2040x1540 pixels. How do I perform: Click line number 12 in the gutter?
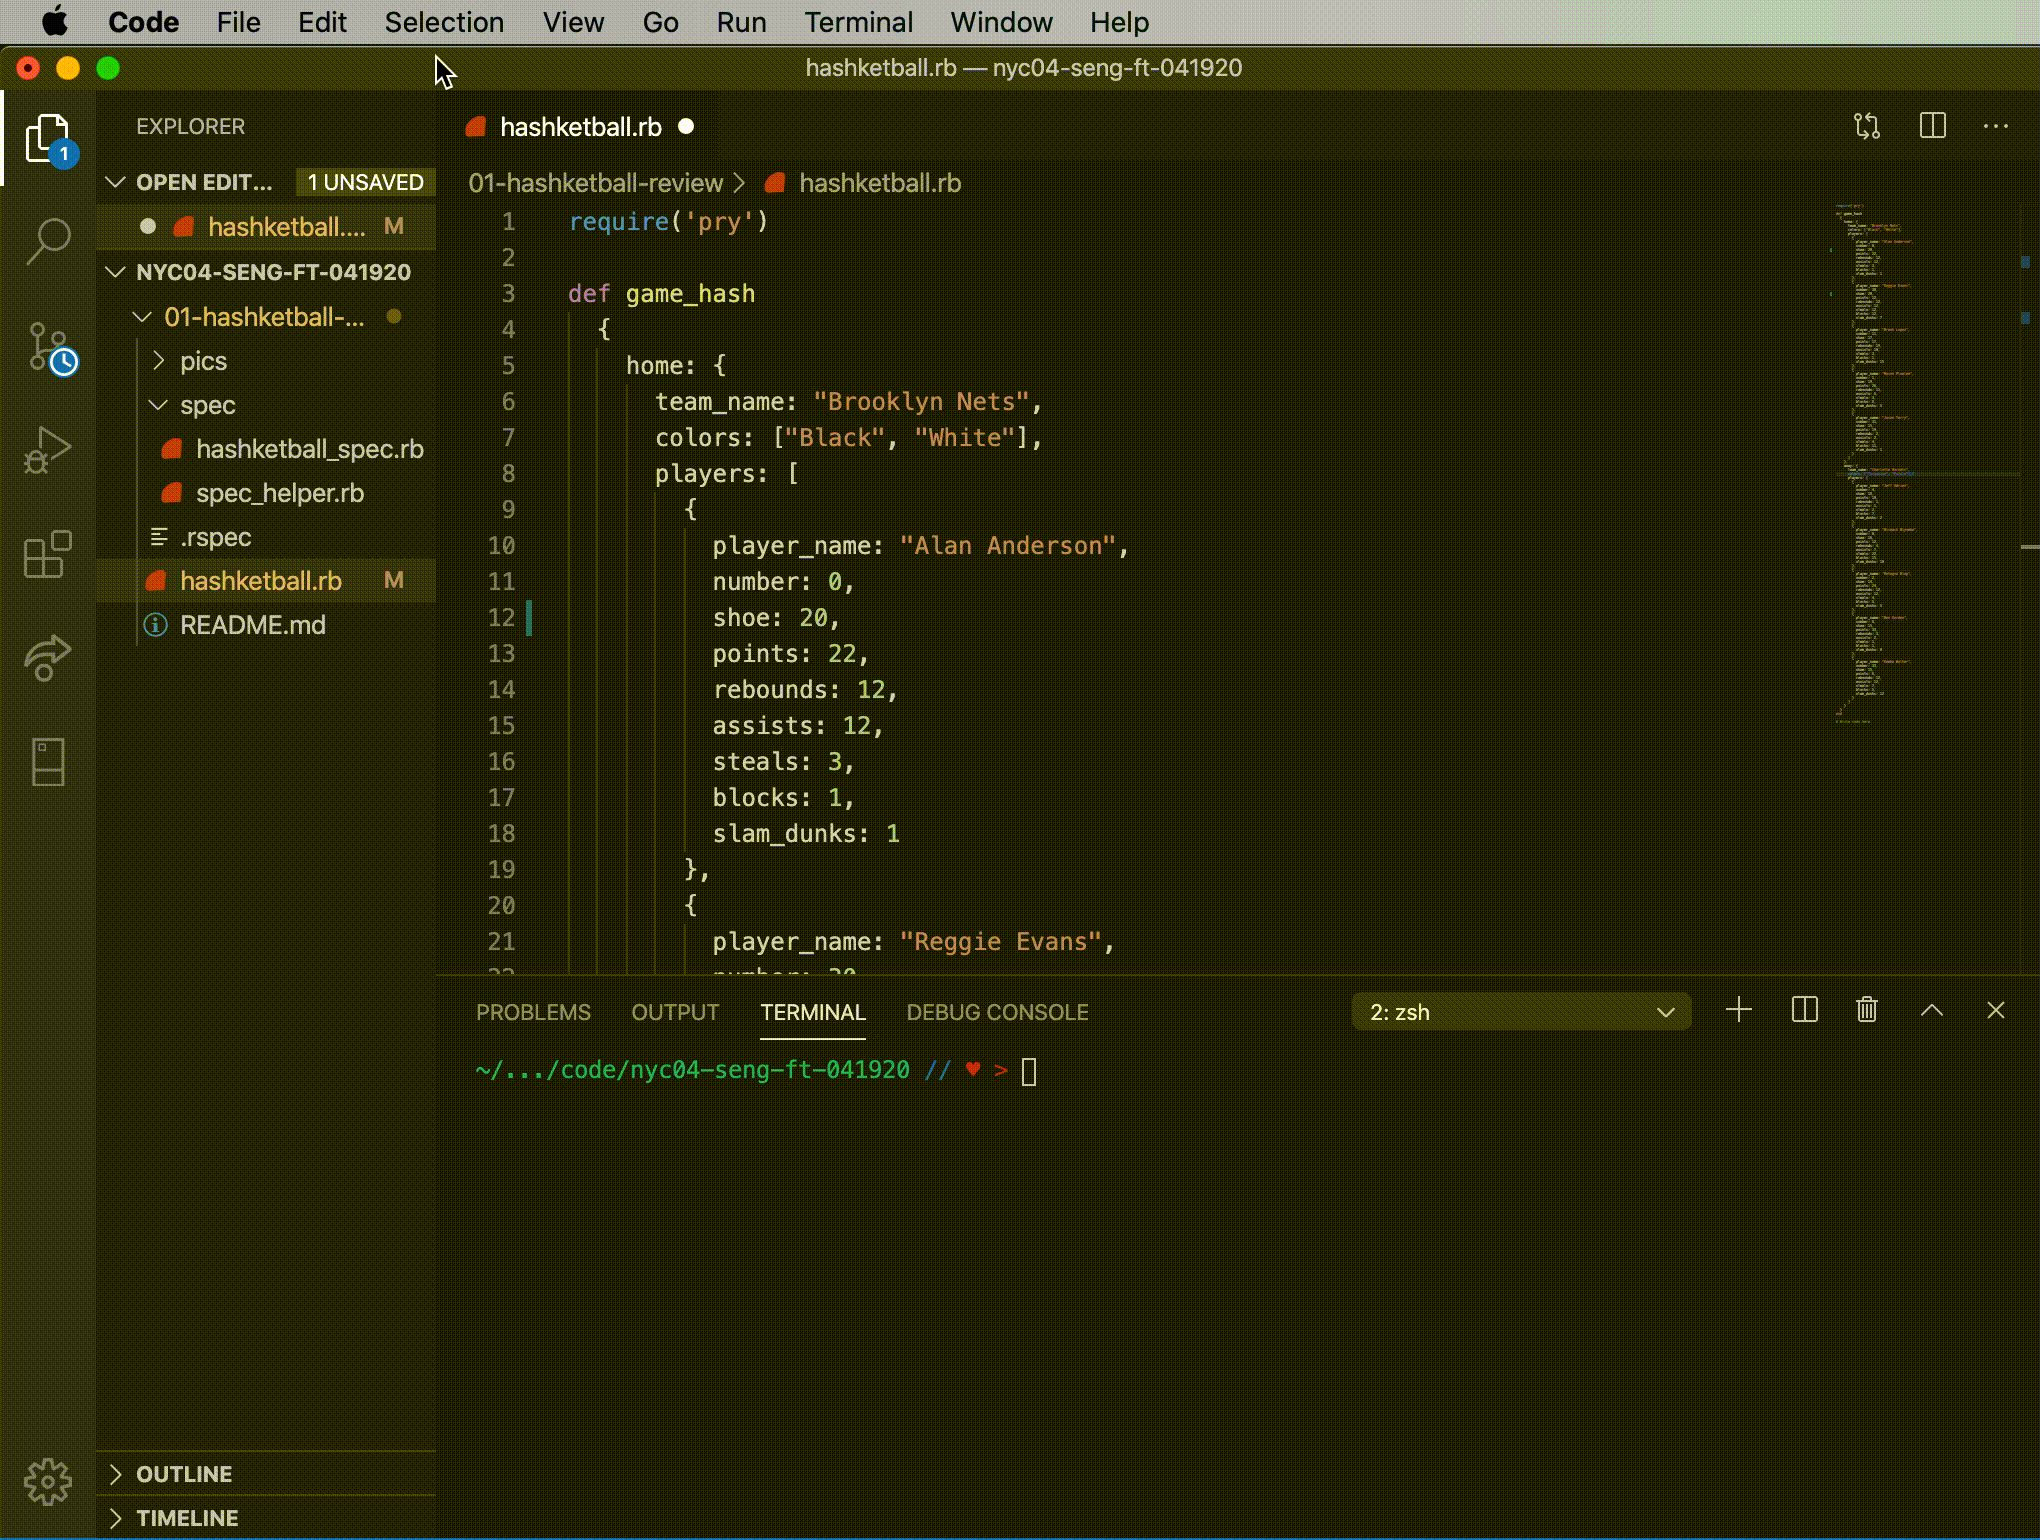[x=501, y=617]
